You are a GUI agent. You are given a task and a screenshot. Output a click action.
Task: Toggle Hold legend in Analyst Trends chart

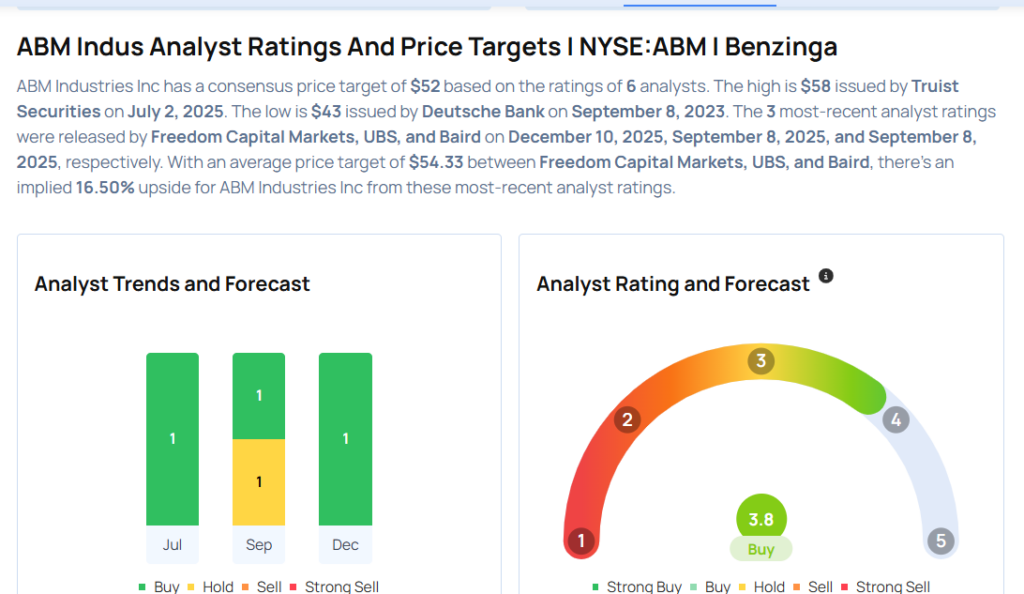click(x=210, y=587)
